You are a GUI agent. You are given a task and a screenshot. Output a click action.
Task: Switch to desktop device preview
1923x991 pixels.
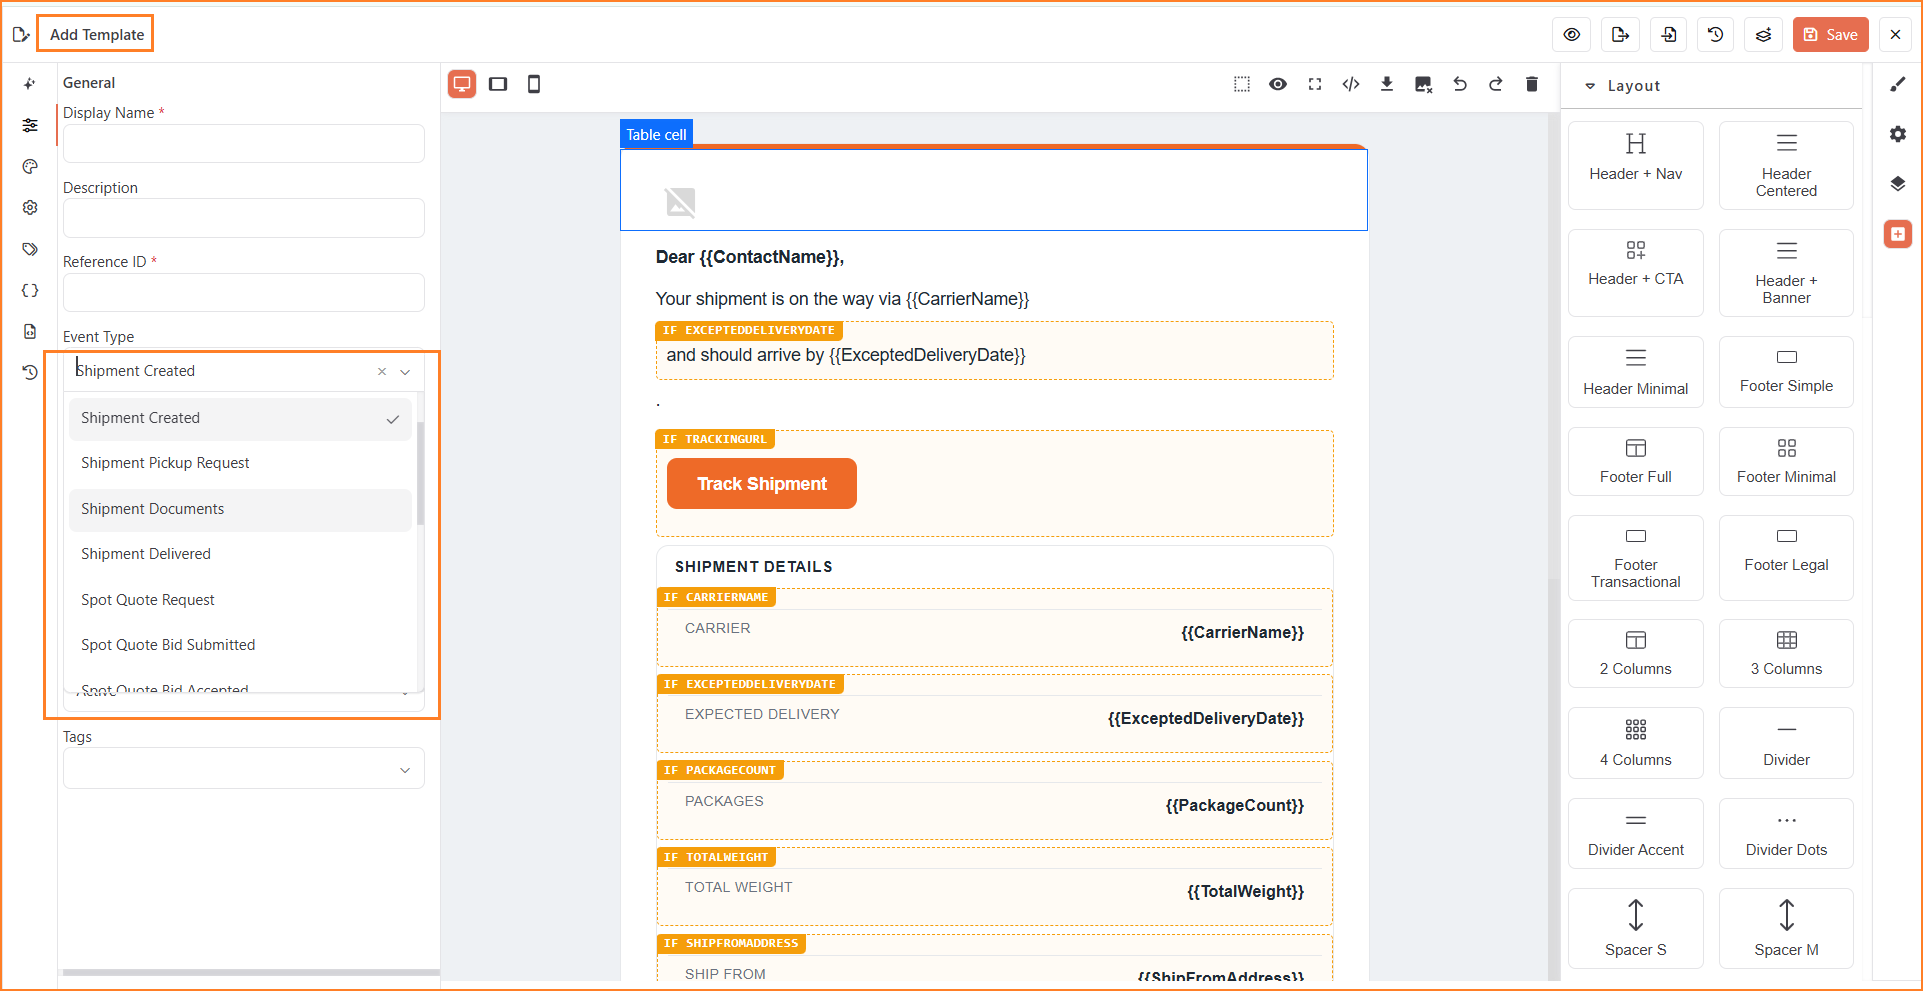(462, 84)
